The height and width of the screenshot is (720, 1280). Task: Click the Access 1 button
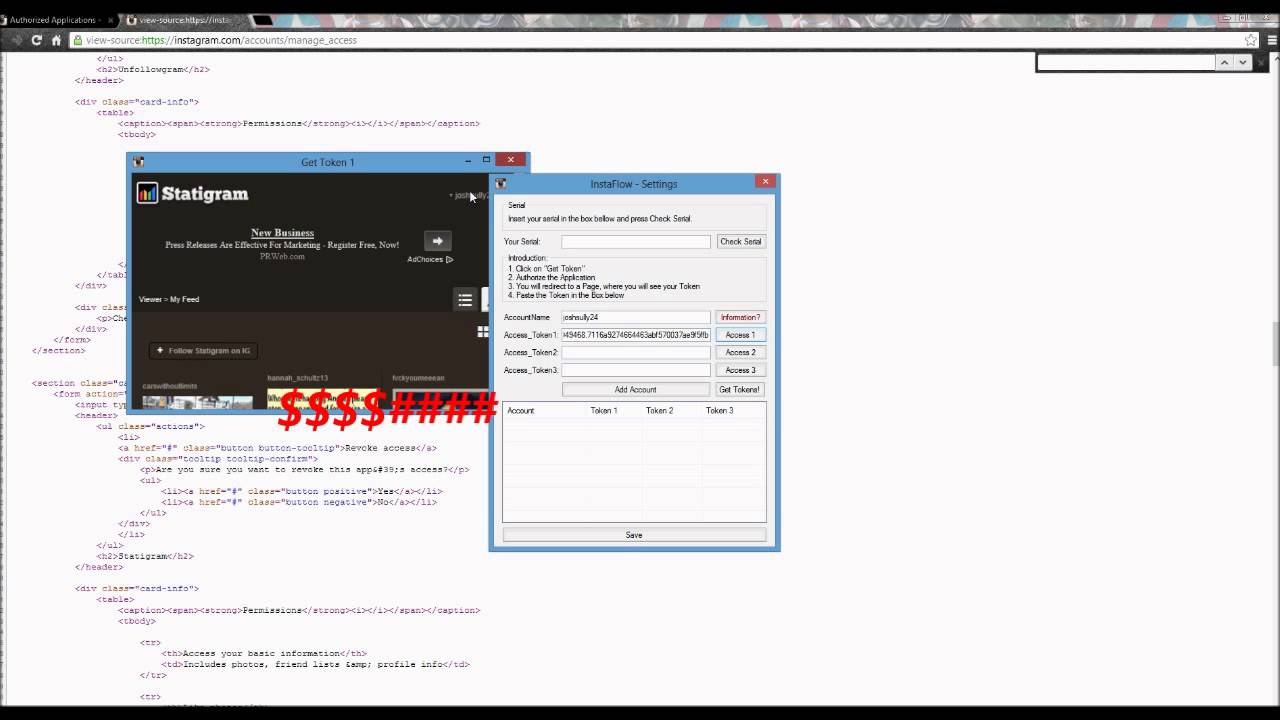pos(741,335)
